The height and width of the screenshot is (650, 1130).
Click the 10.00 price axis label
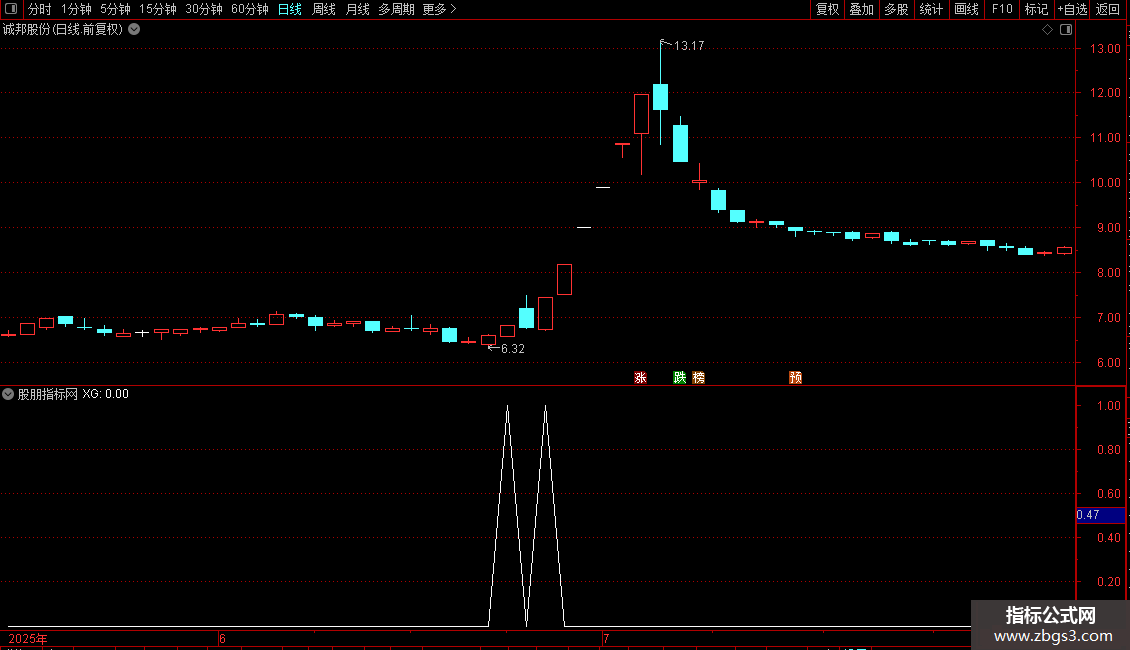[x=1105, y=183]
